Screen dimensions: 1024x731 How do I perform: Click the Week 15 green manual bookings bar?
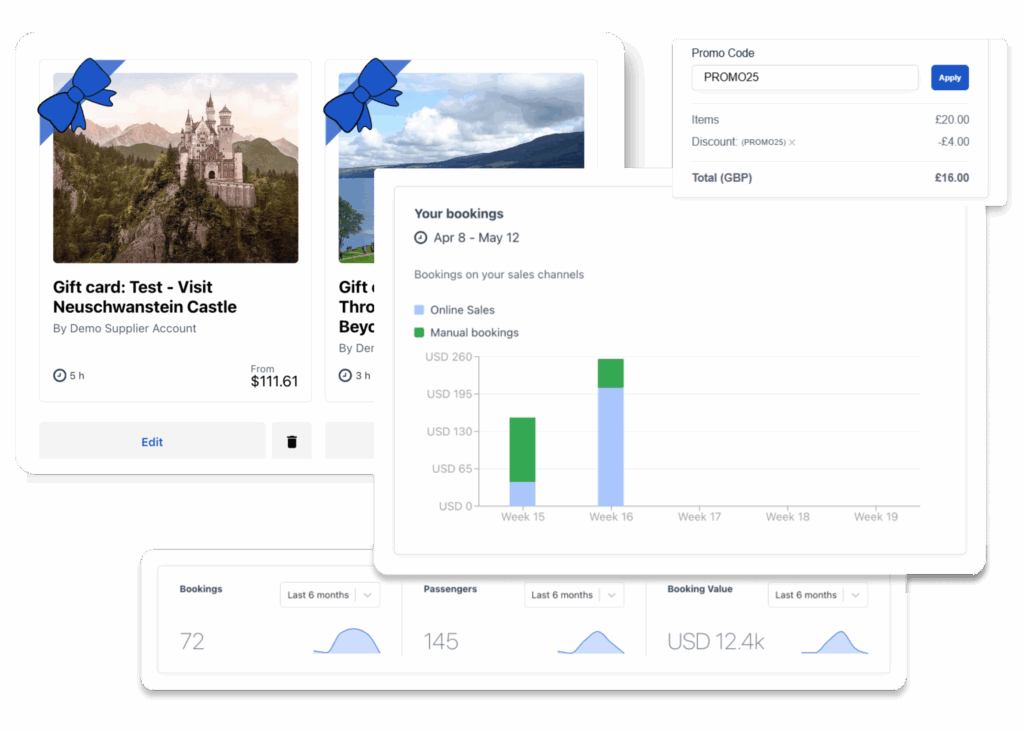pyautogui.click(x=522, y=449)
